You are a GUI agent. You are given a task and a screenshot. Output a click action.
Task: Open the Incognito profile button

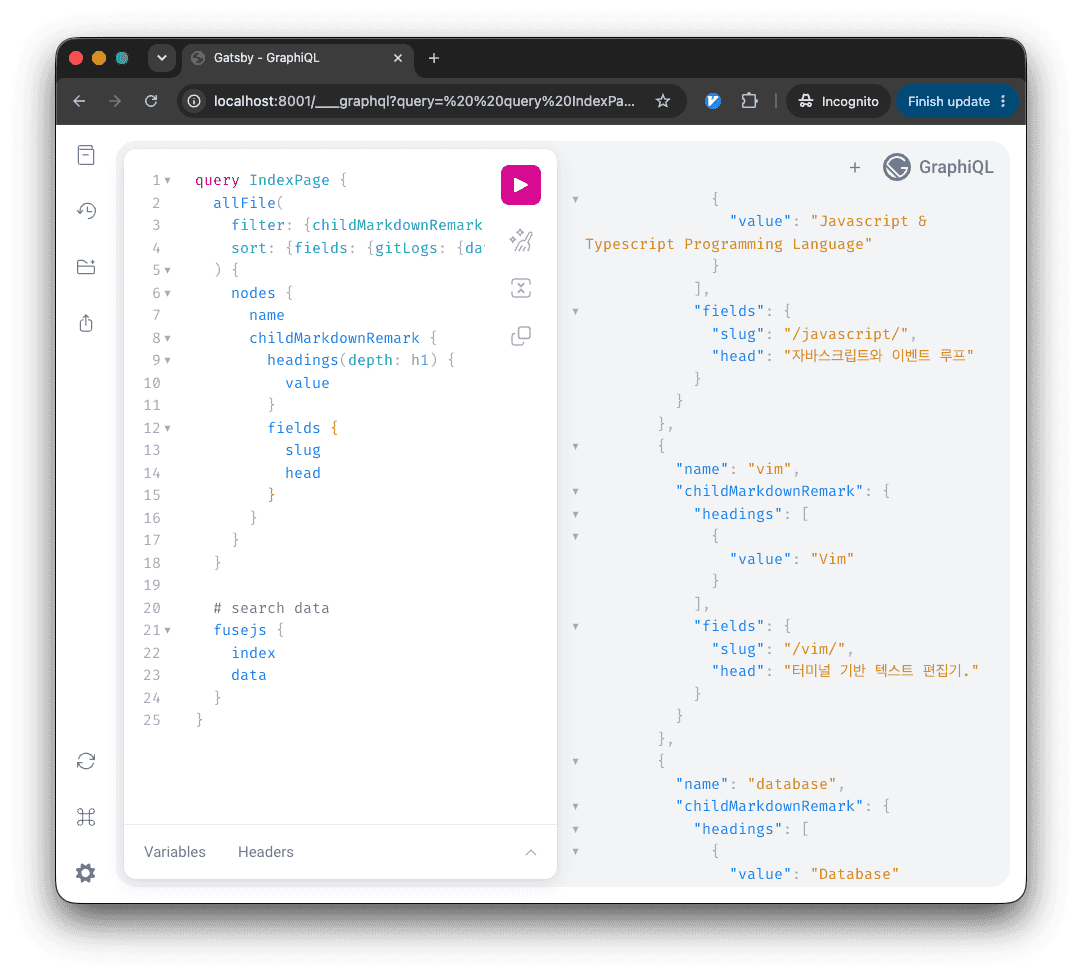coord(838,101)
